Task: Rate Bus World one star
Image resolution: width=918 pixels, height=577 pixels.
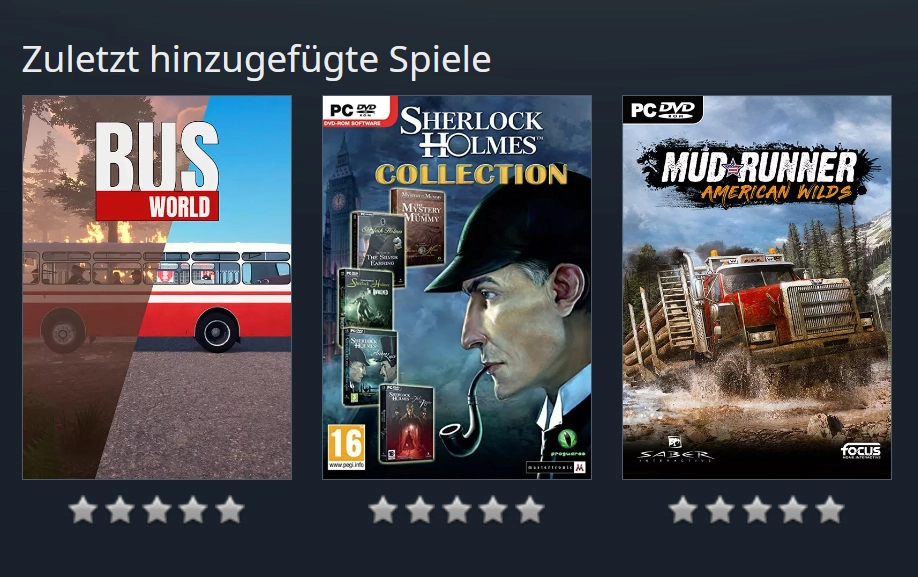Action: click(83, 510)
